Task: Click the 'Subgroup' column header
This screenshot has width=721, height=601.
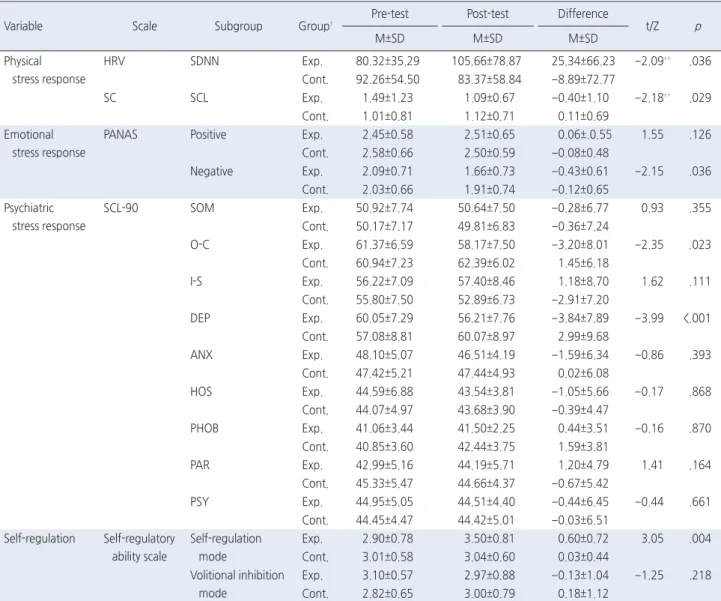Action: pyautogui.click(x=238, y=26)
